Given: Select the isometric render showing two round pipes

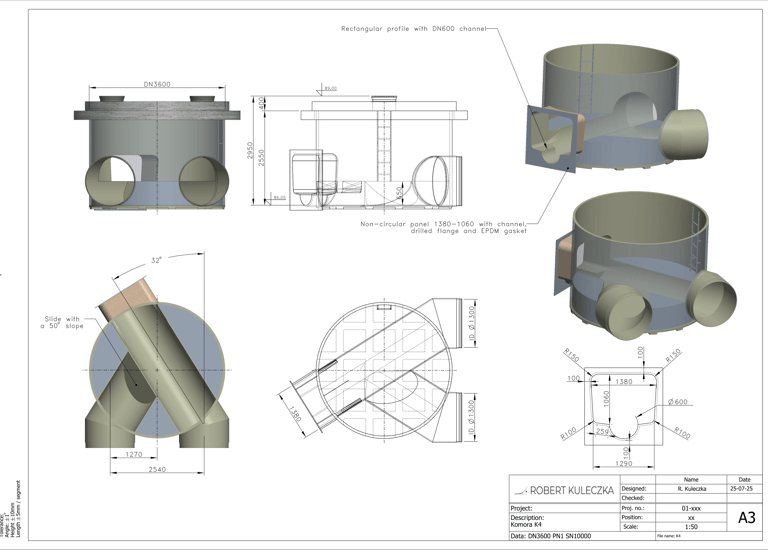Looking at the screenshot, I should coord(645,268).
